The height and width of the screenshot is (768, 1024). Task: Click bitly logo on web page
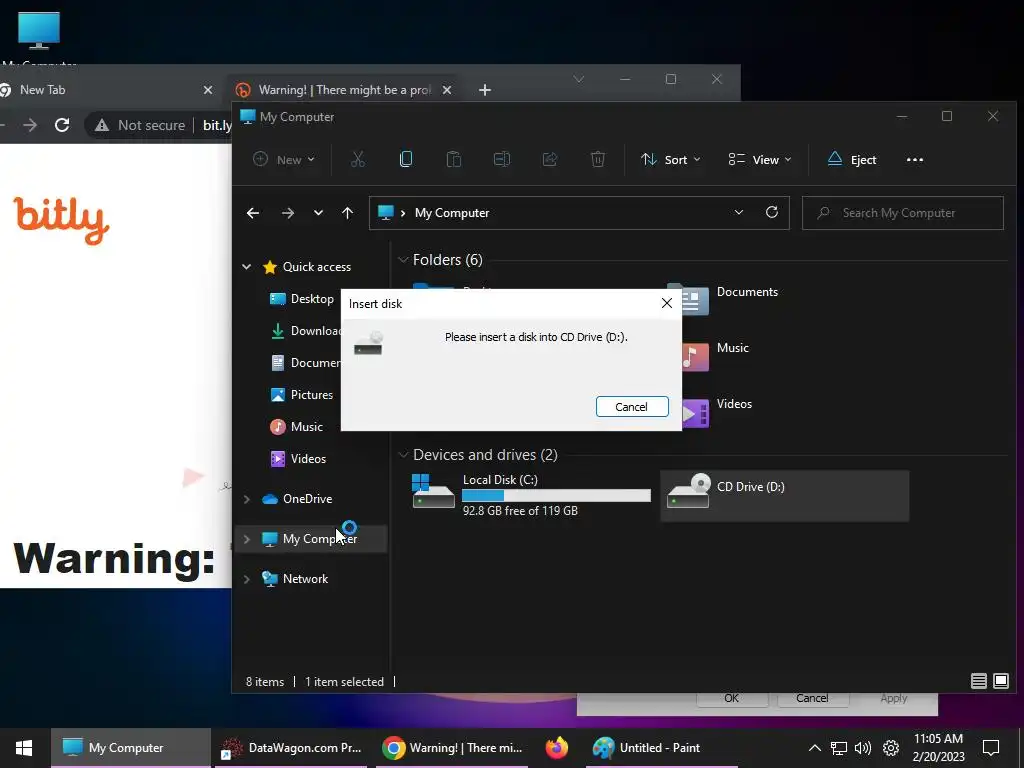click(x=61, y=220)
